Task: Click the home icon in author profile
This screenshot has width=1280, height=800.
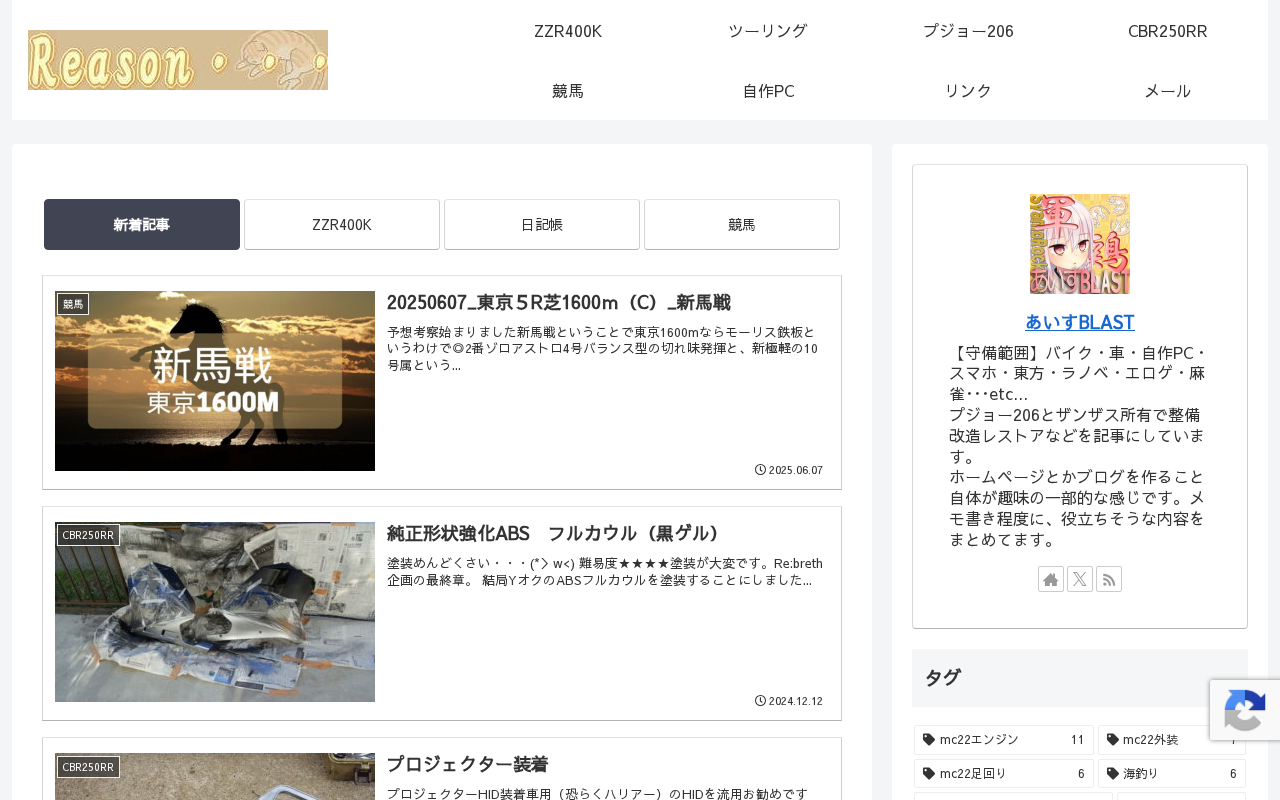Action: coord(1051,579)
